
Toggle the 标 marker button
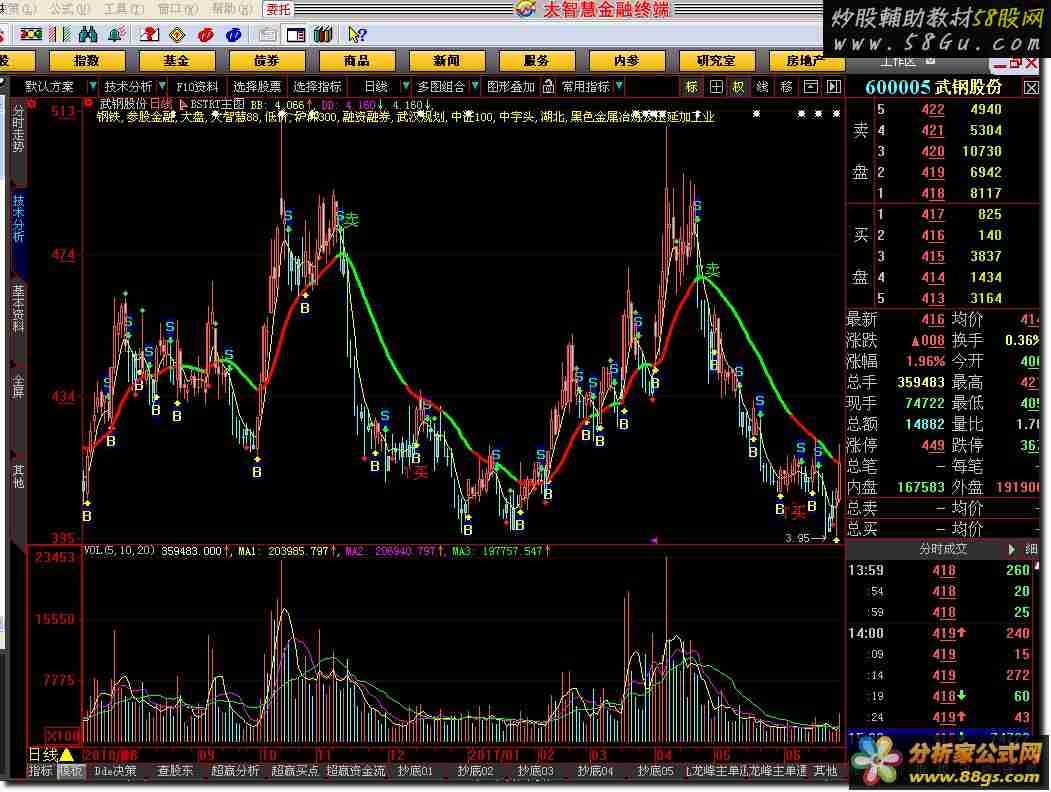coord(692,86)
